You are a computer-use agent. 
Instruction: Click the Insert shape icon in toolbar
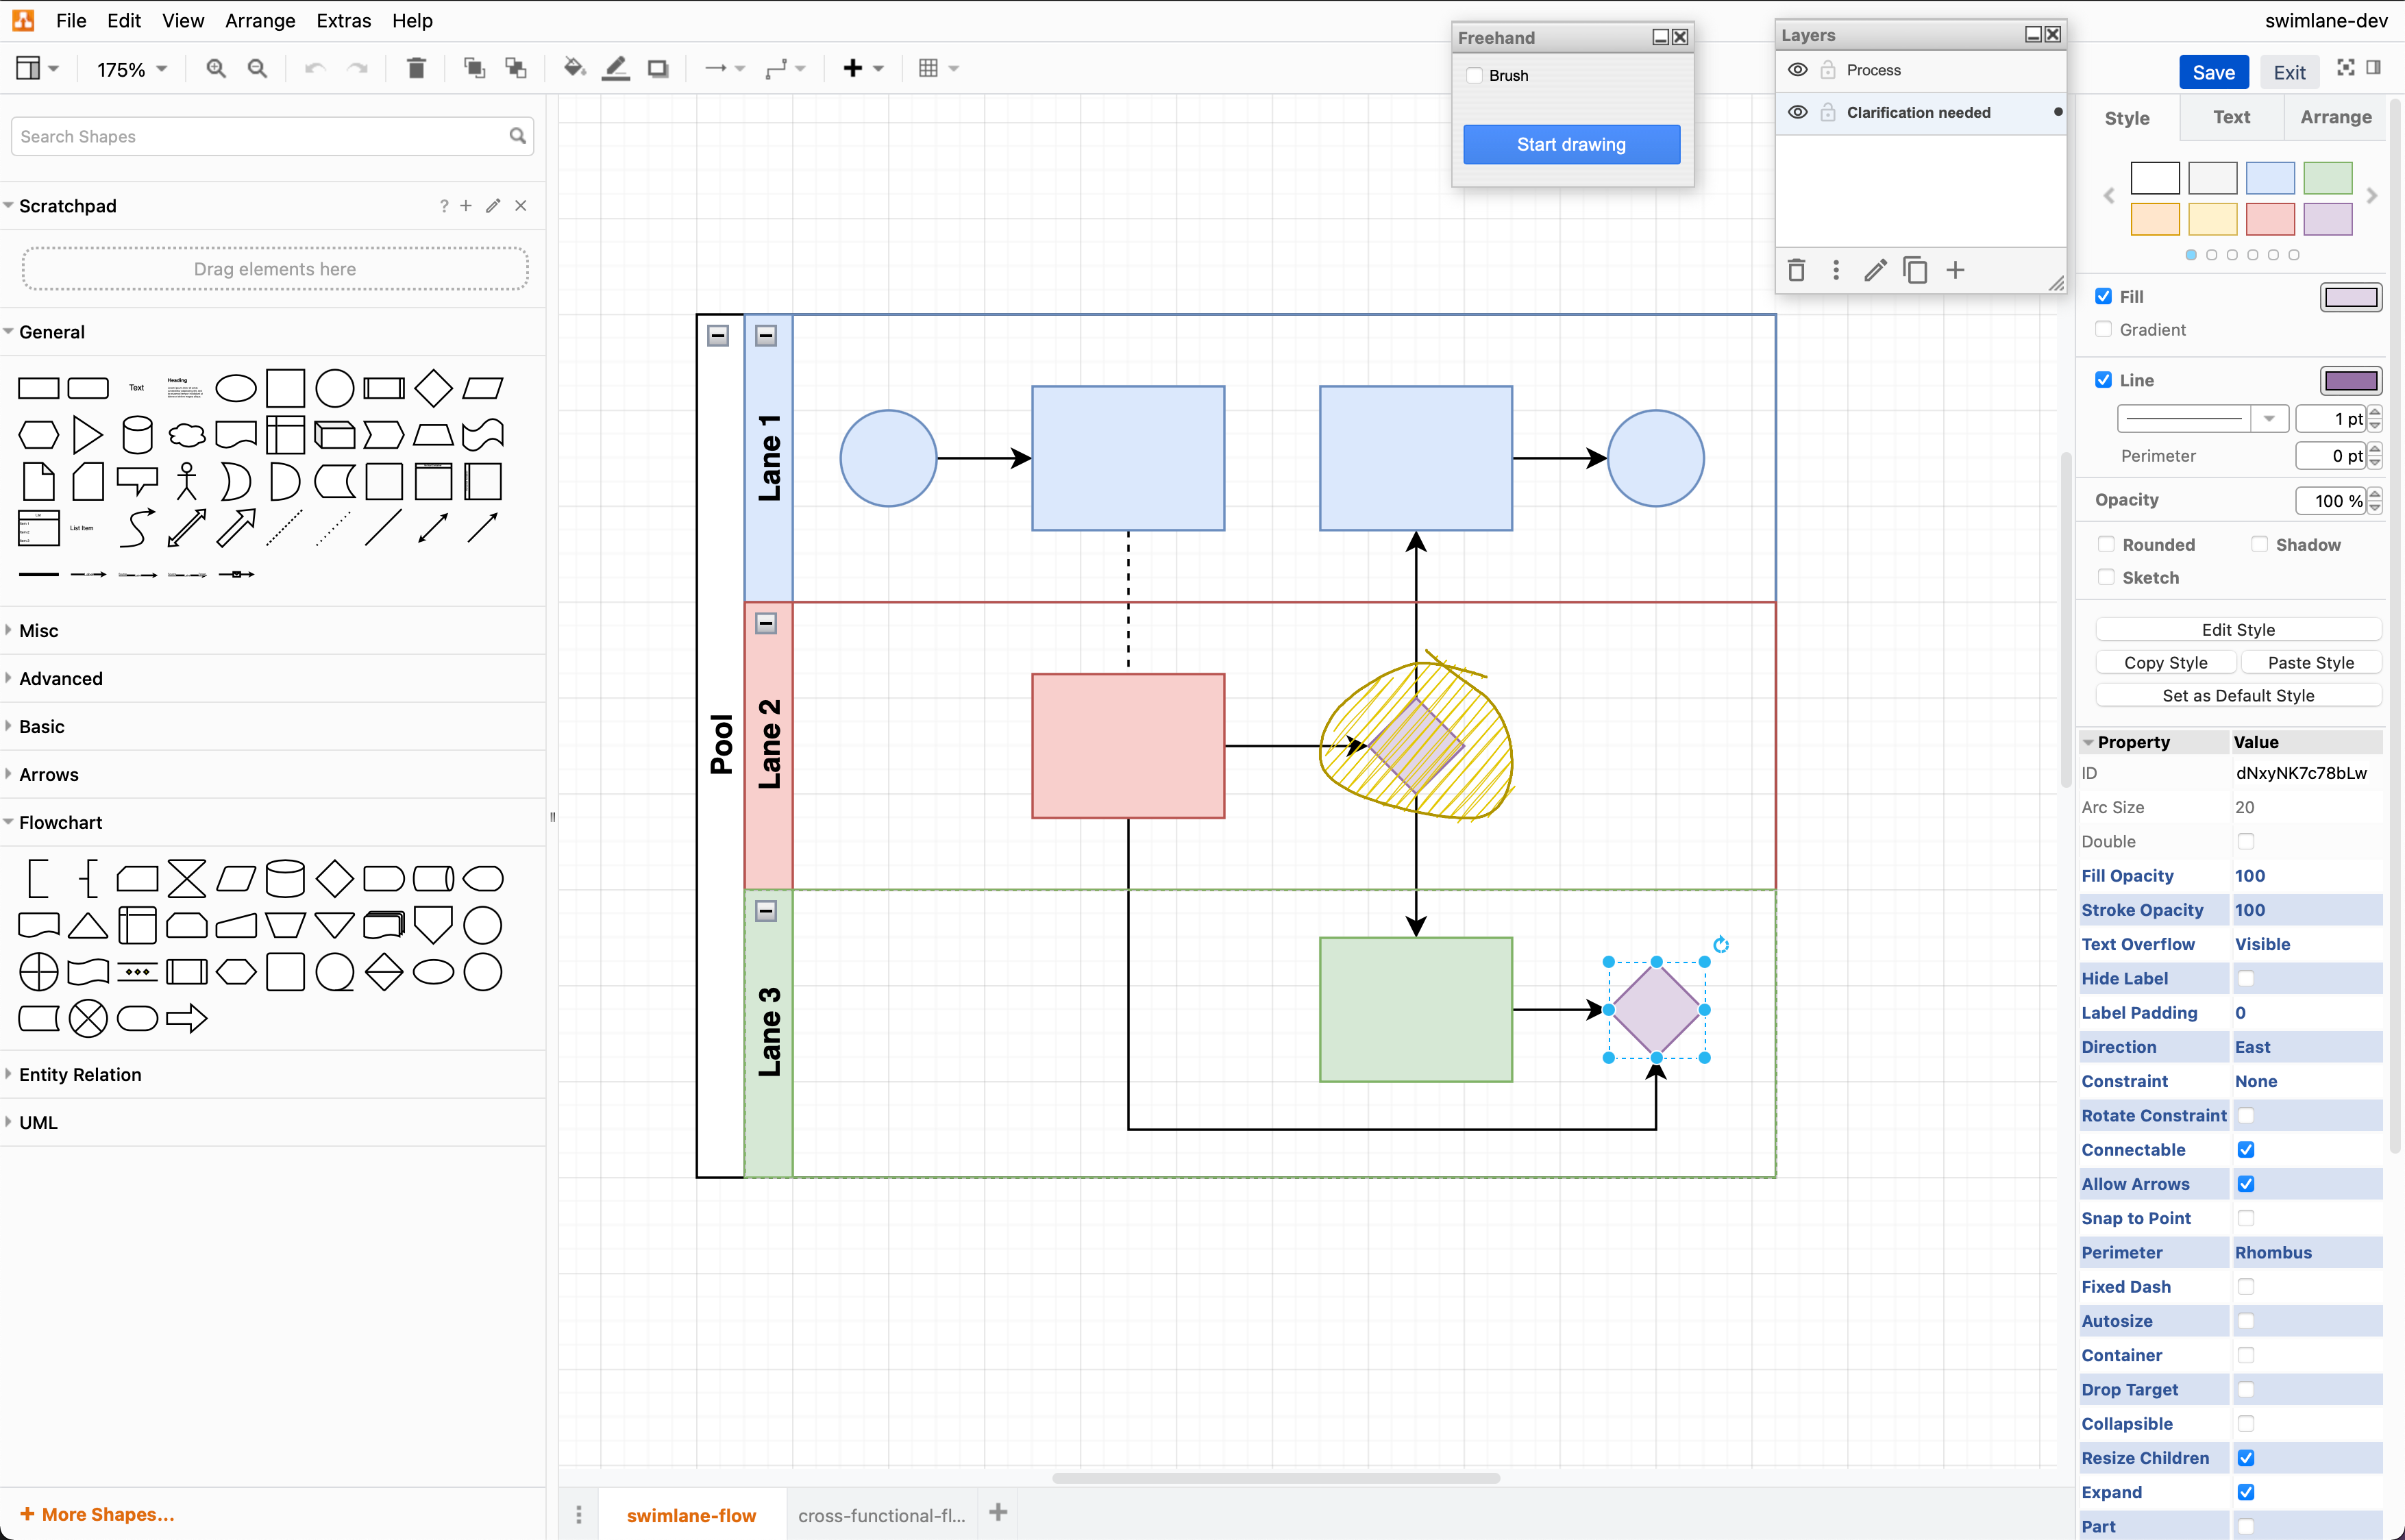pyautogui.click(x=852, y=66)
